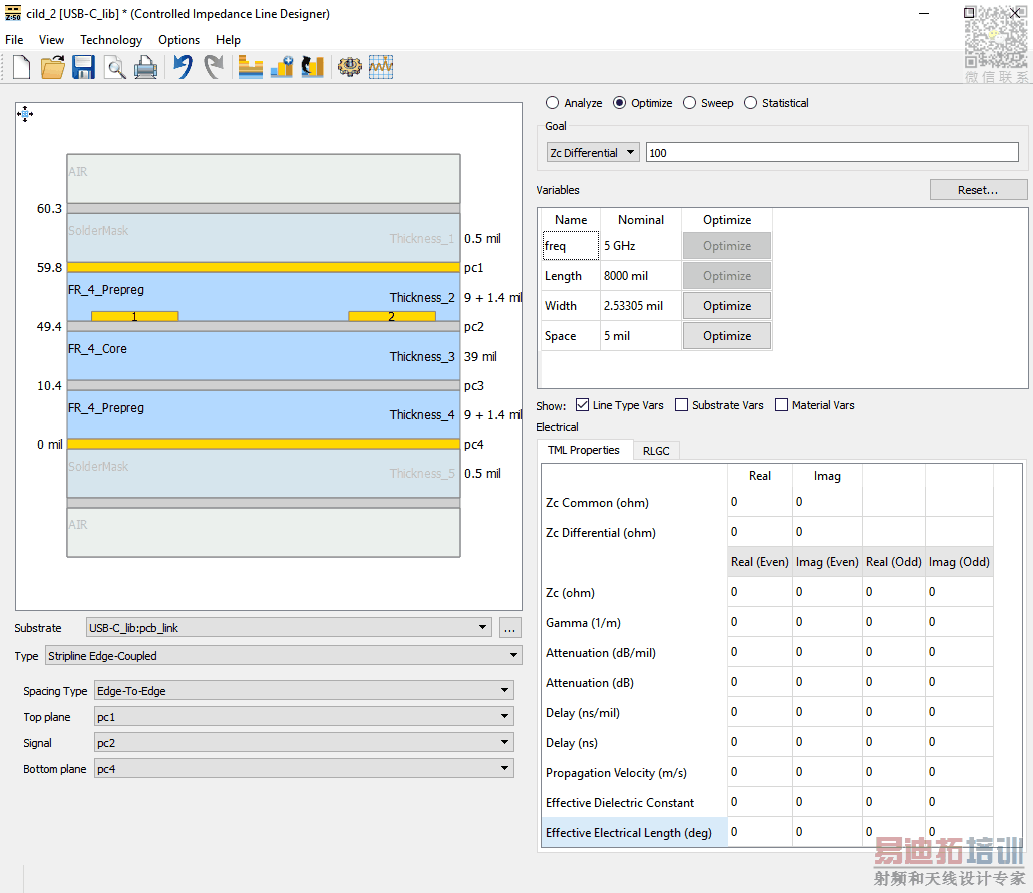1033x893 pixels.
Task: Click the goal value field containing 100
Action: pos(832,153)
